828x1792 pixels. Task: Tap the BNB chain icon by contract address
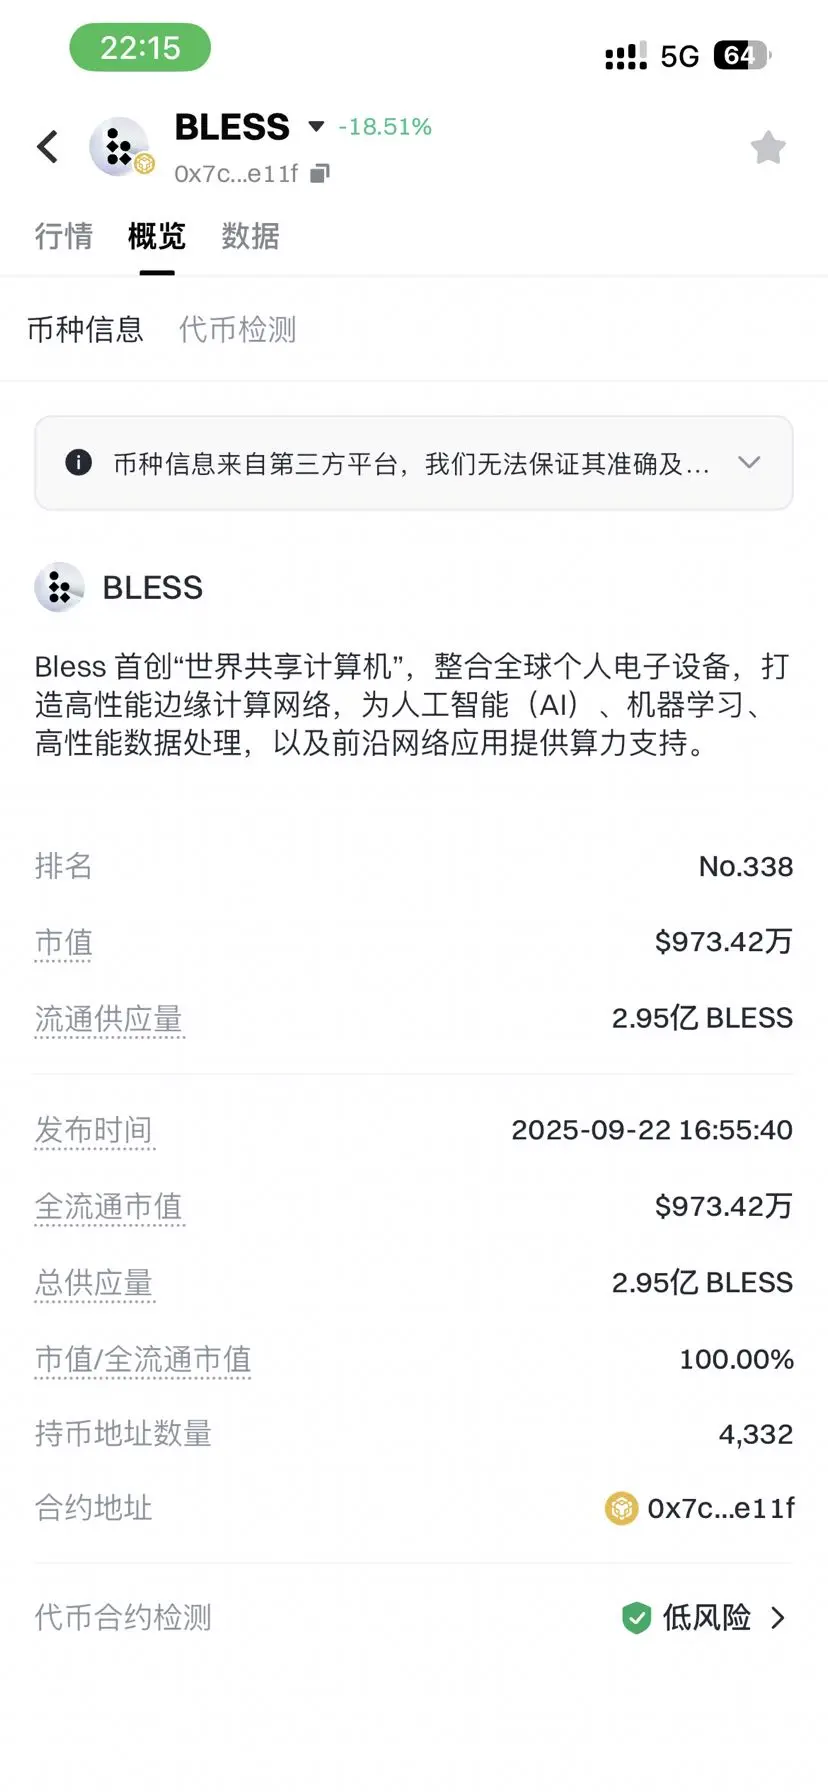[621, 1507]
